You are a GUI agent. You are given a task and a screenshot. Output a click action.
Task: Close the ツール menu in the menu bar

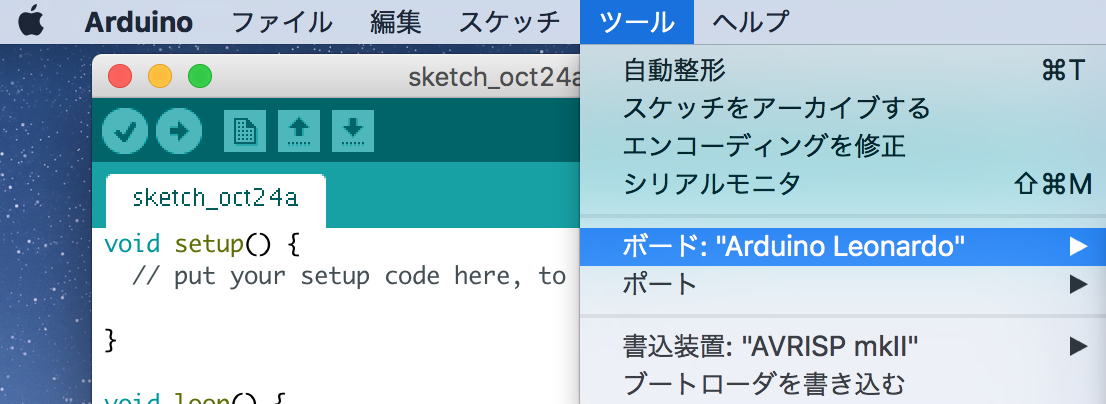point(637,22)
